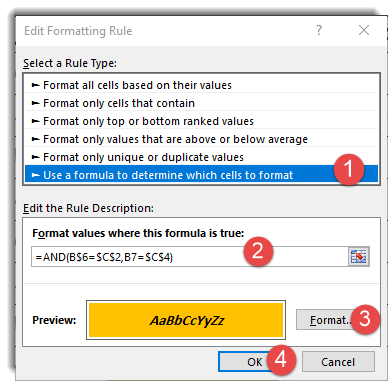Screen dimensions: 388x381
Task: Select 'Format only unique or duplicate values'
Action: 202,157
